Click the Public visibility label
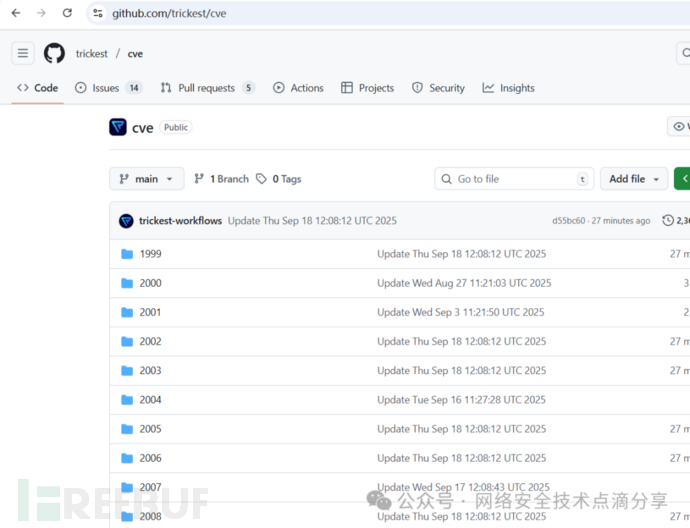 pyautogui.click(x=176, y=127)
